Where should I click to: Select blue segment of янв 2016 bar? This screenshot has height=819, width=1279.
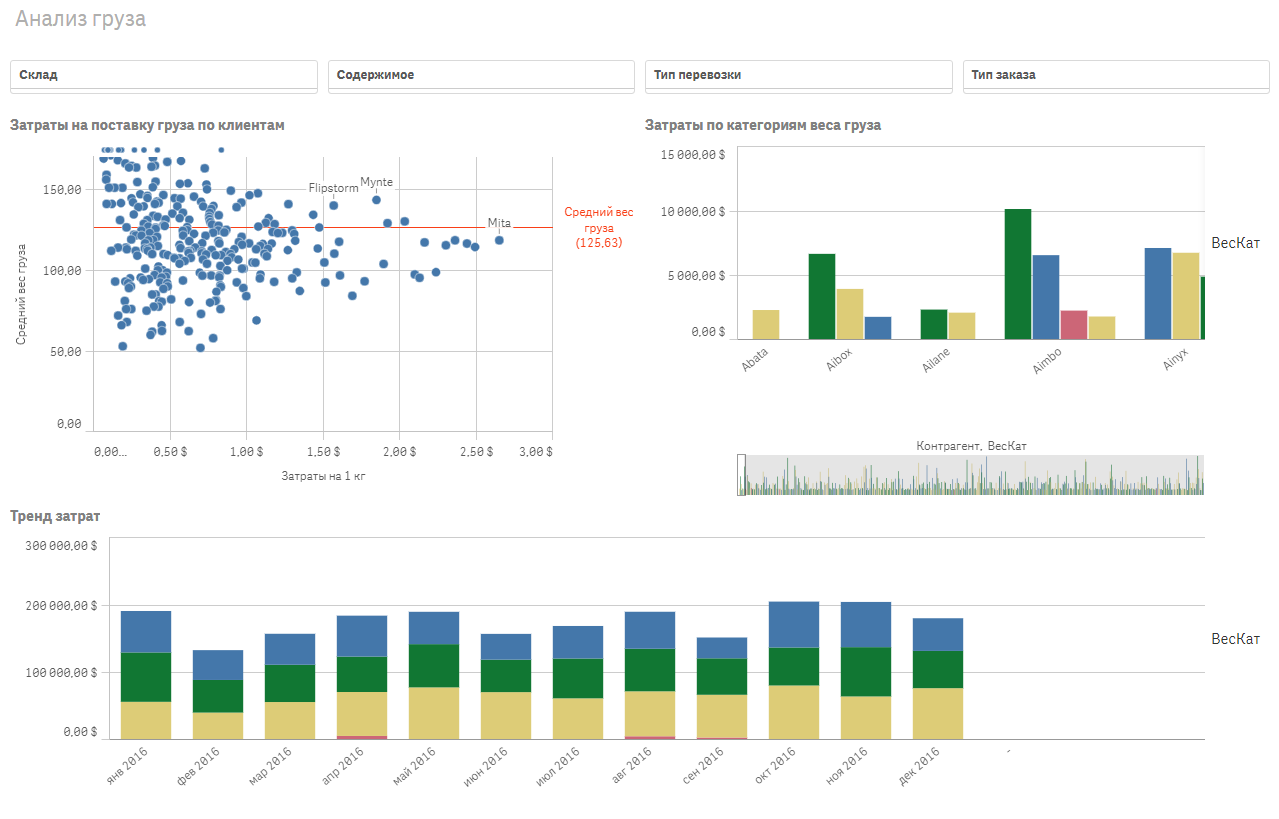tap(146, 632)
